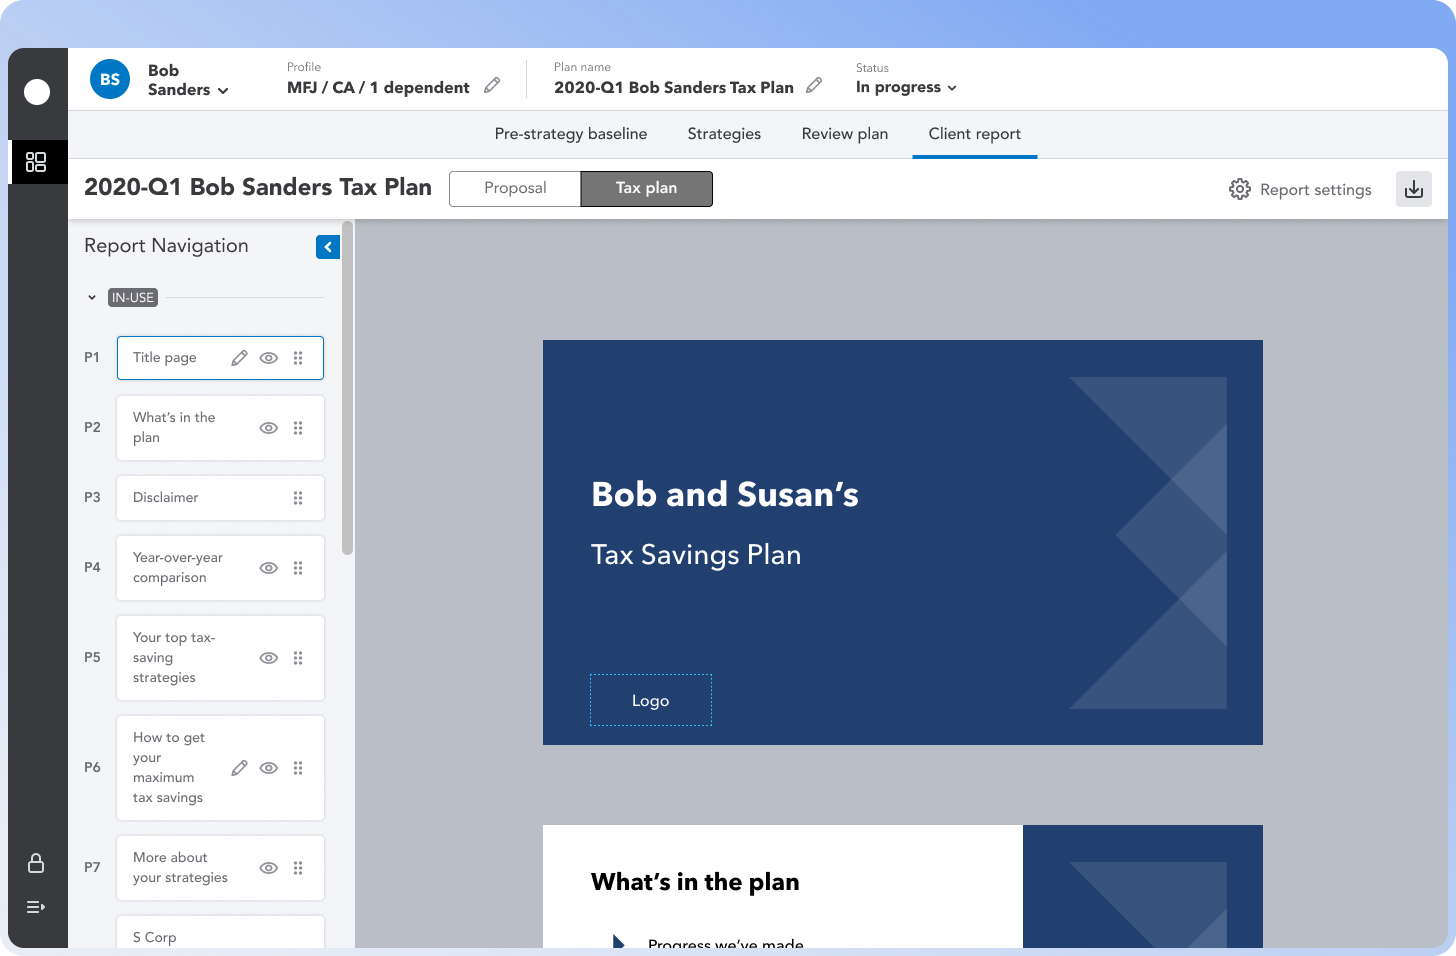This screenshot has height=956, width=1456.
Task: Click the BS avatar circle
Action: pos(110,79)
